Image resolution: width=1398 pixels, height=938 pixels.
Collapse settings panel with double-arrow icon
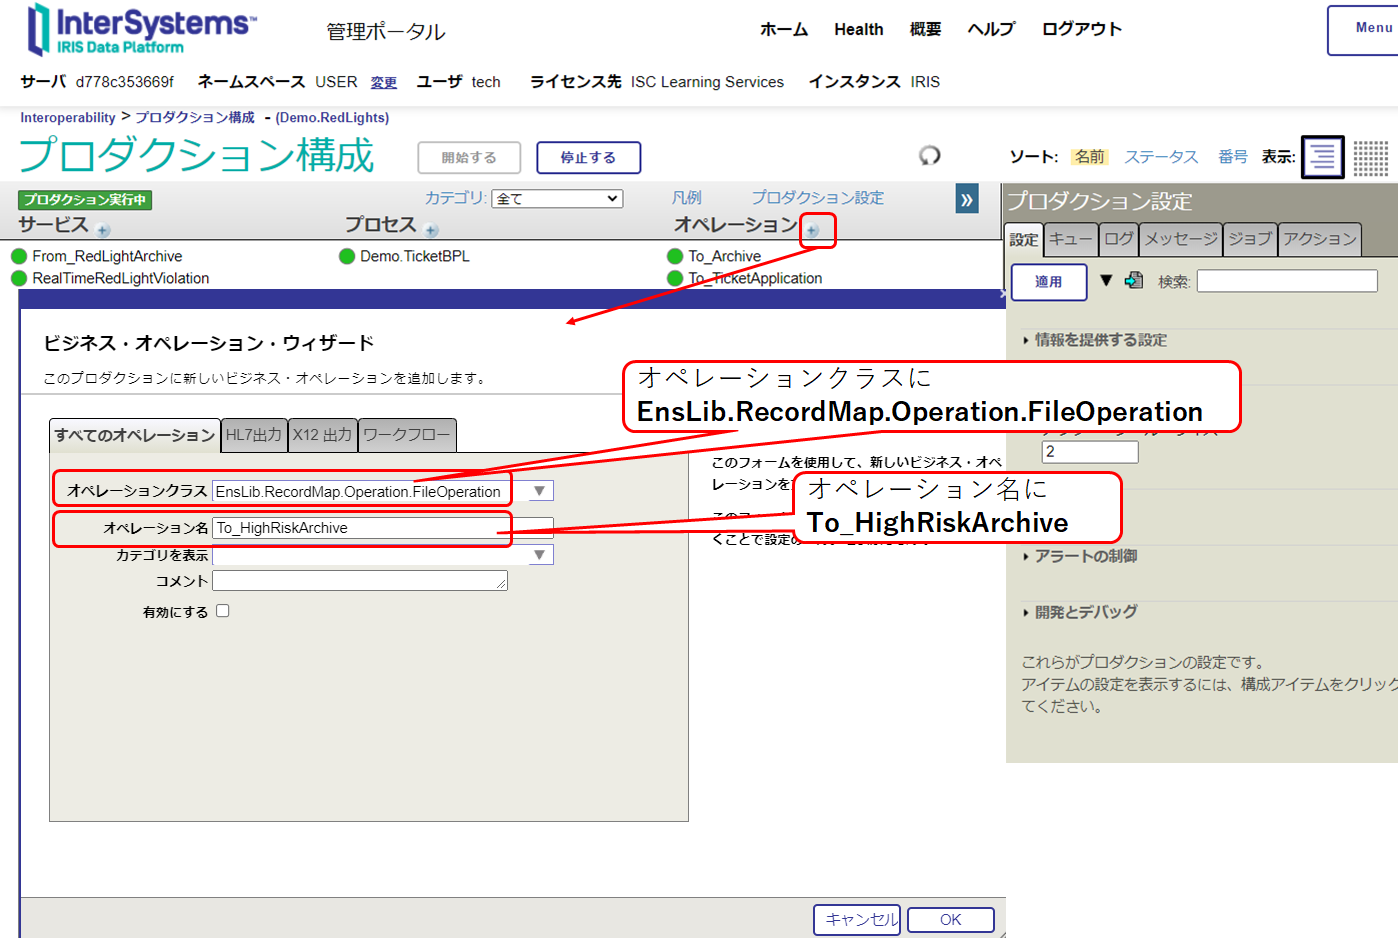[x=967, y=199]
